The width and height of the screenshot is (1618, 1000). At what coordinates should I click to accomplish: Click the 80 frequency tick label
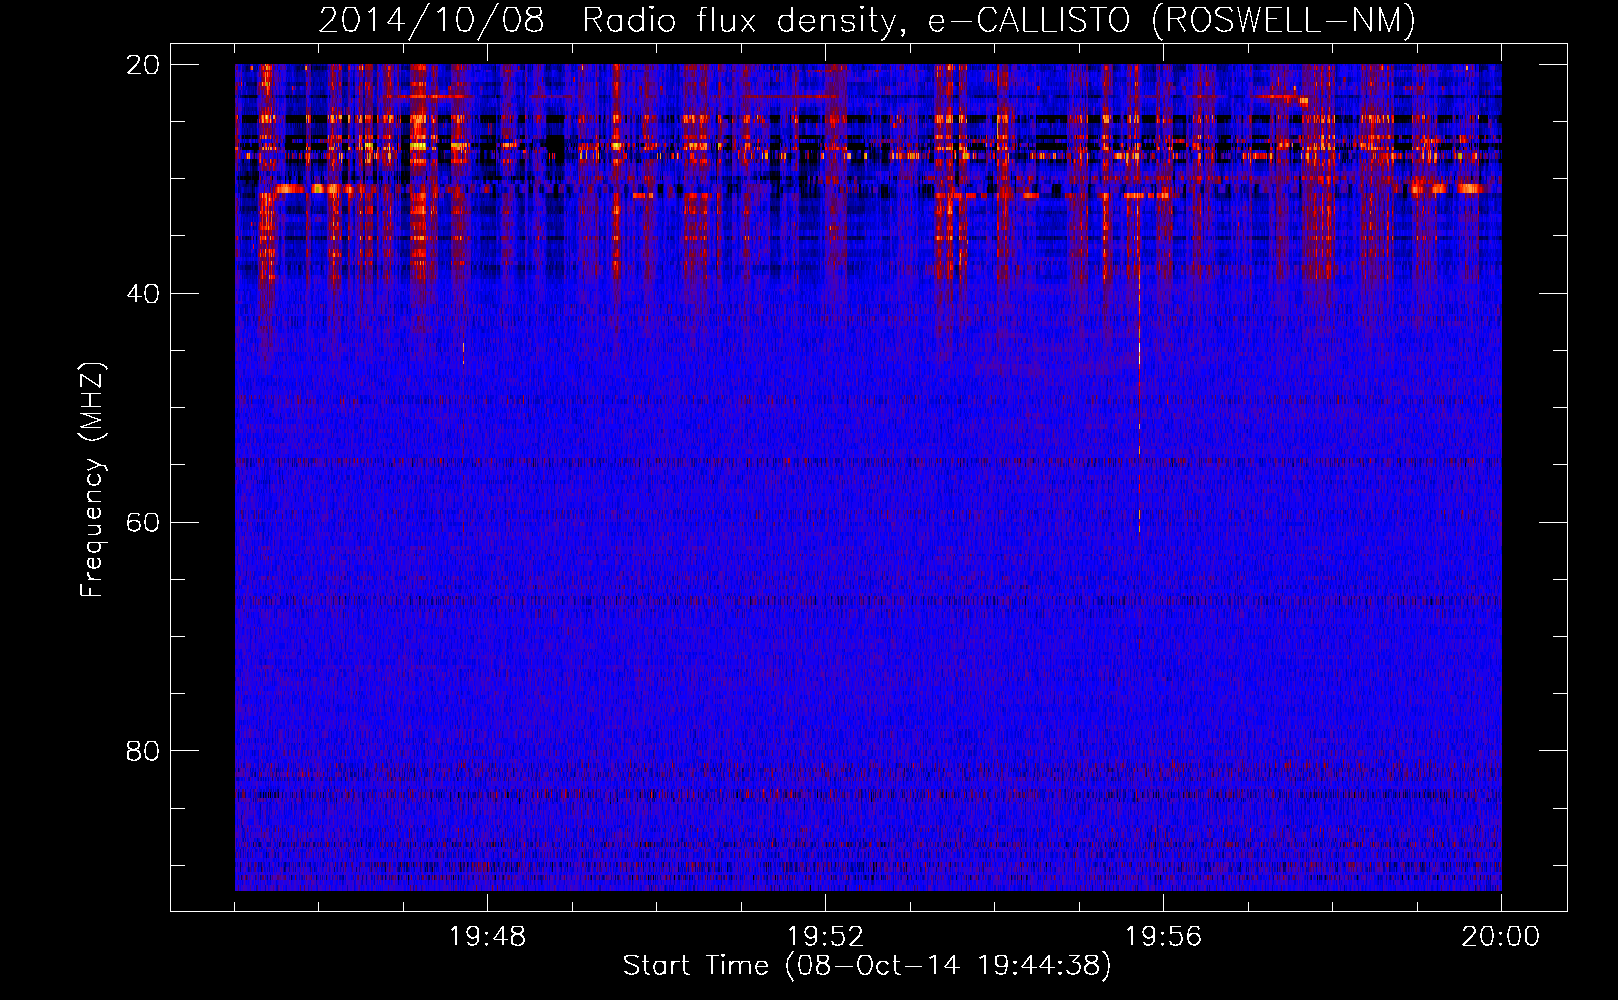pos(143,751)
